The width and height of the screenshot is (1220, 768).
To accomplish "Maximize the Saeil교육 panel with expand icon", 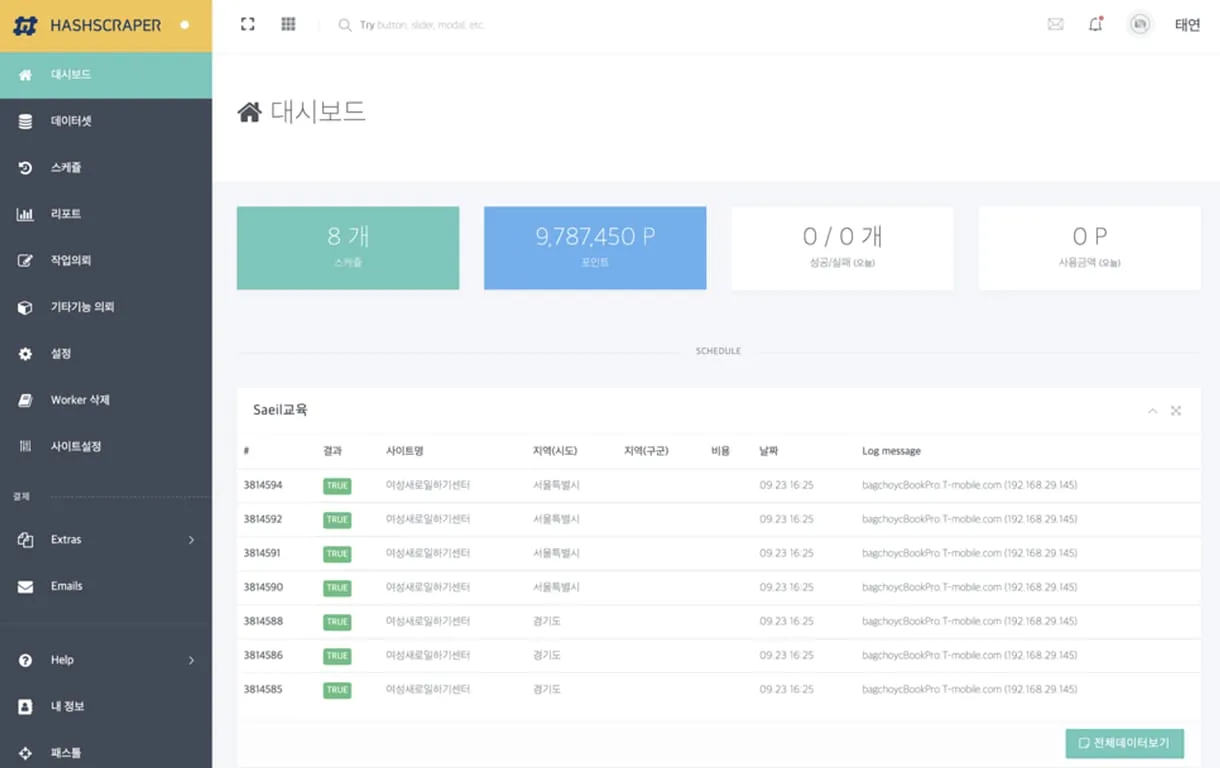I will 1176,411.
